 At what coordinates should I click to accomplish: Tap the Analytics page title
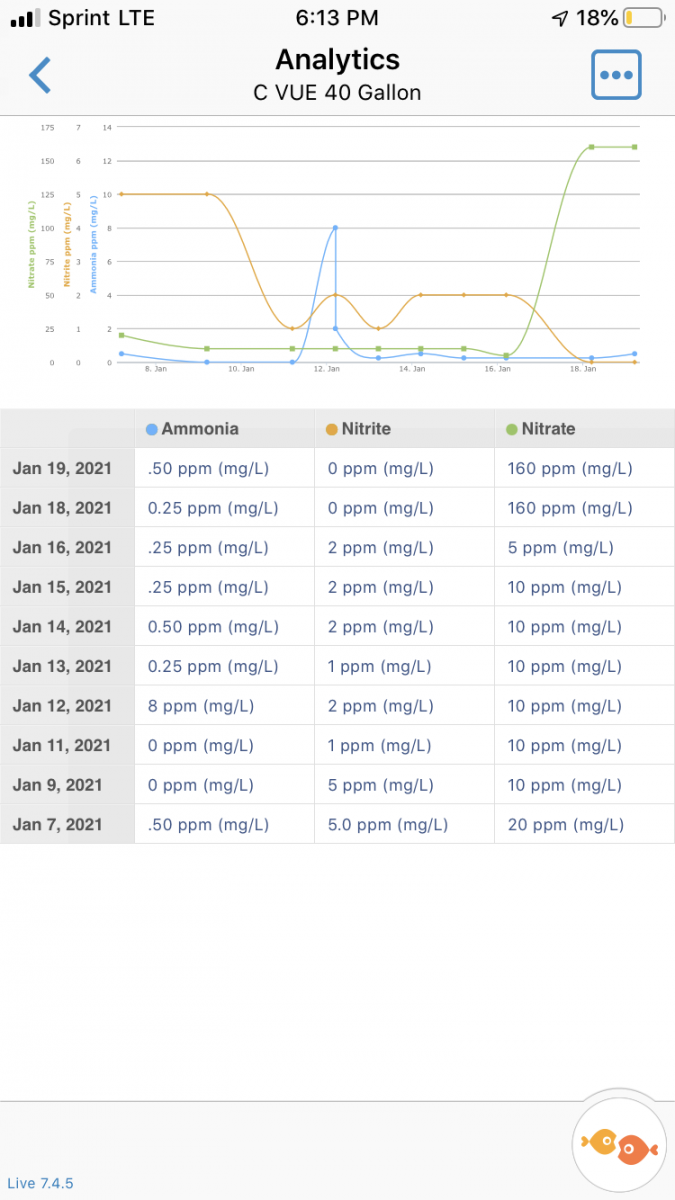(337, 60)
